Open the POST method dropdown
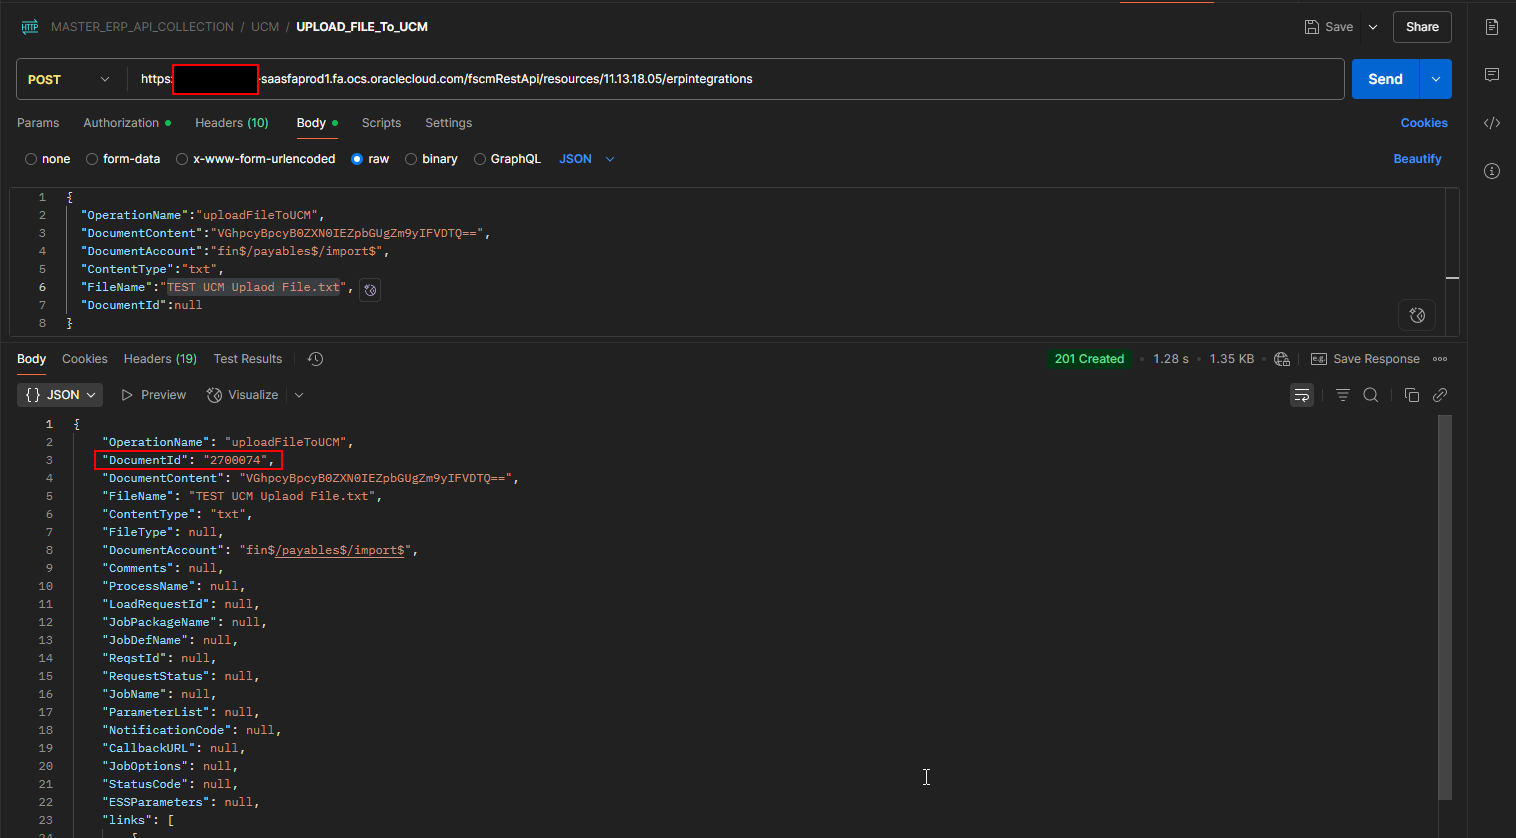Viewport: 1516px width, 838px height. tap(69, 79)
